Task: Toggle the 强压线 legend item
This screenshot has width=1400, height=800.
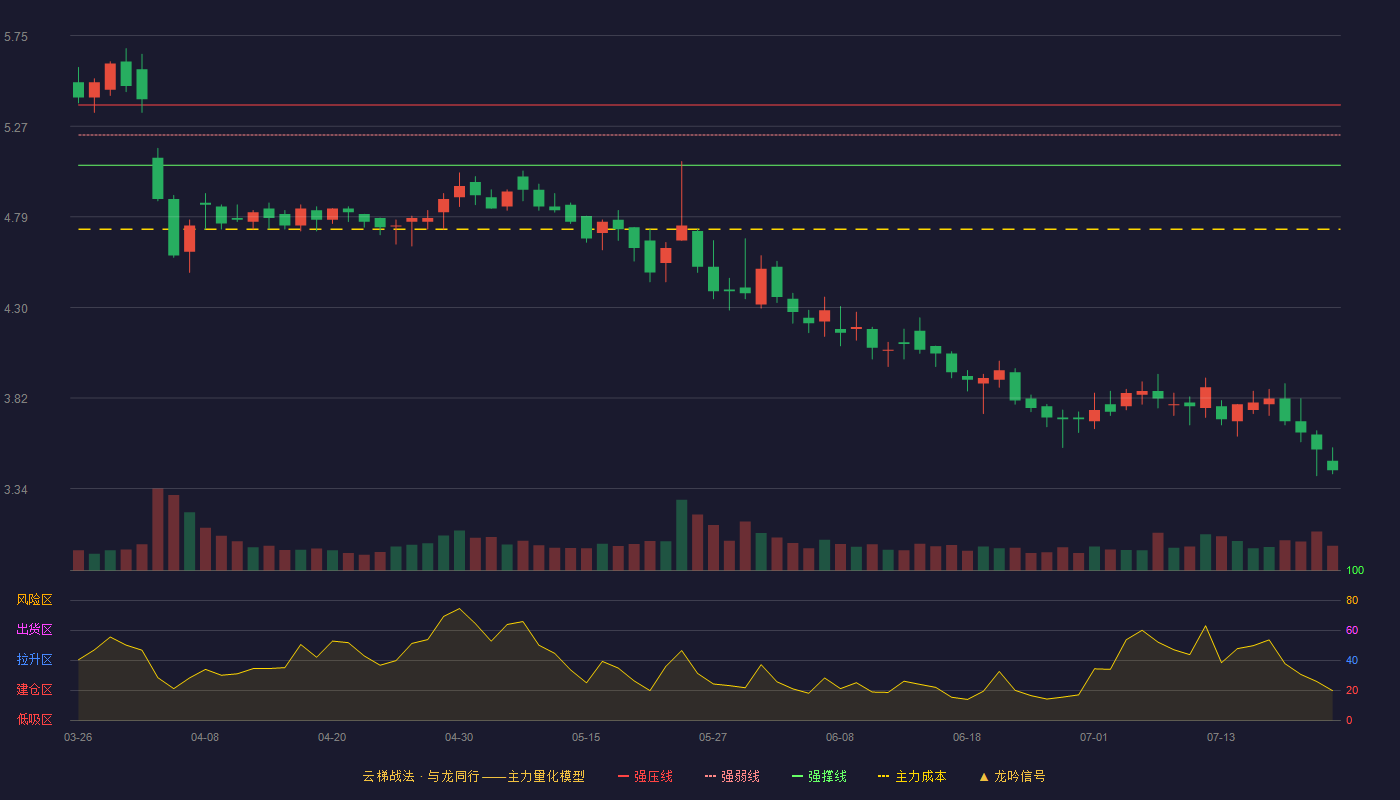Action: point(645,776)
